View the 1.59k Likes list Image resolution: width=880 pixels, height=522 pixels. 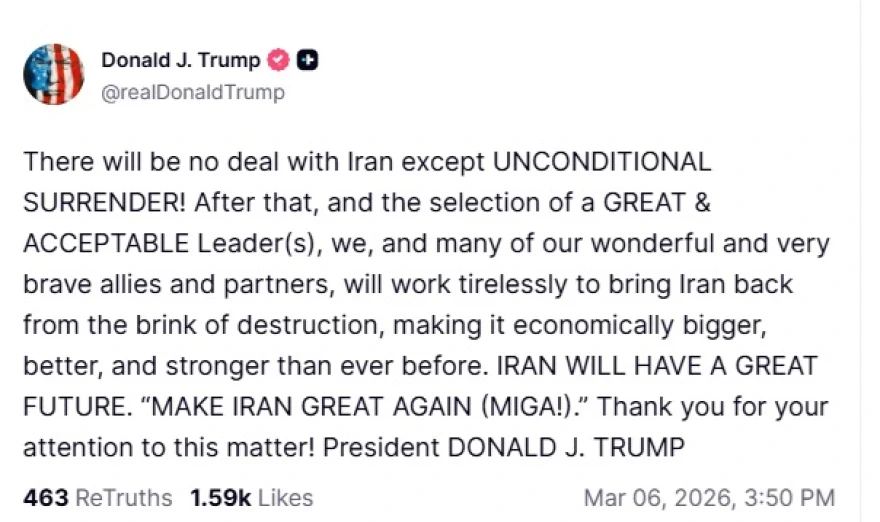tap(251, 497)
